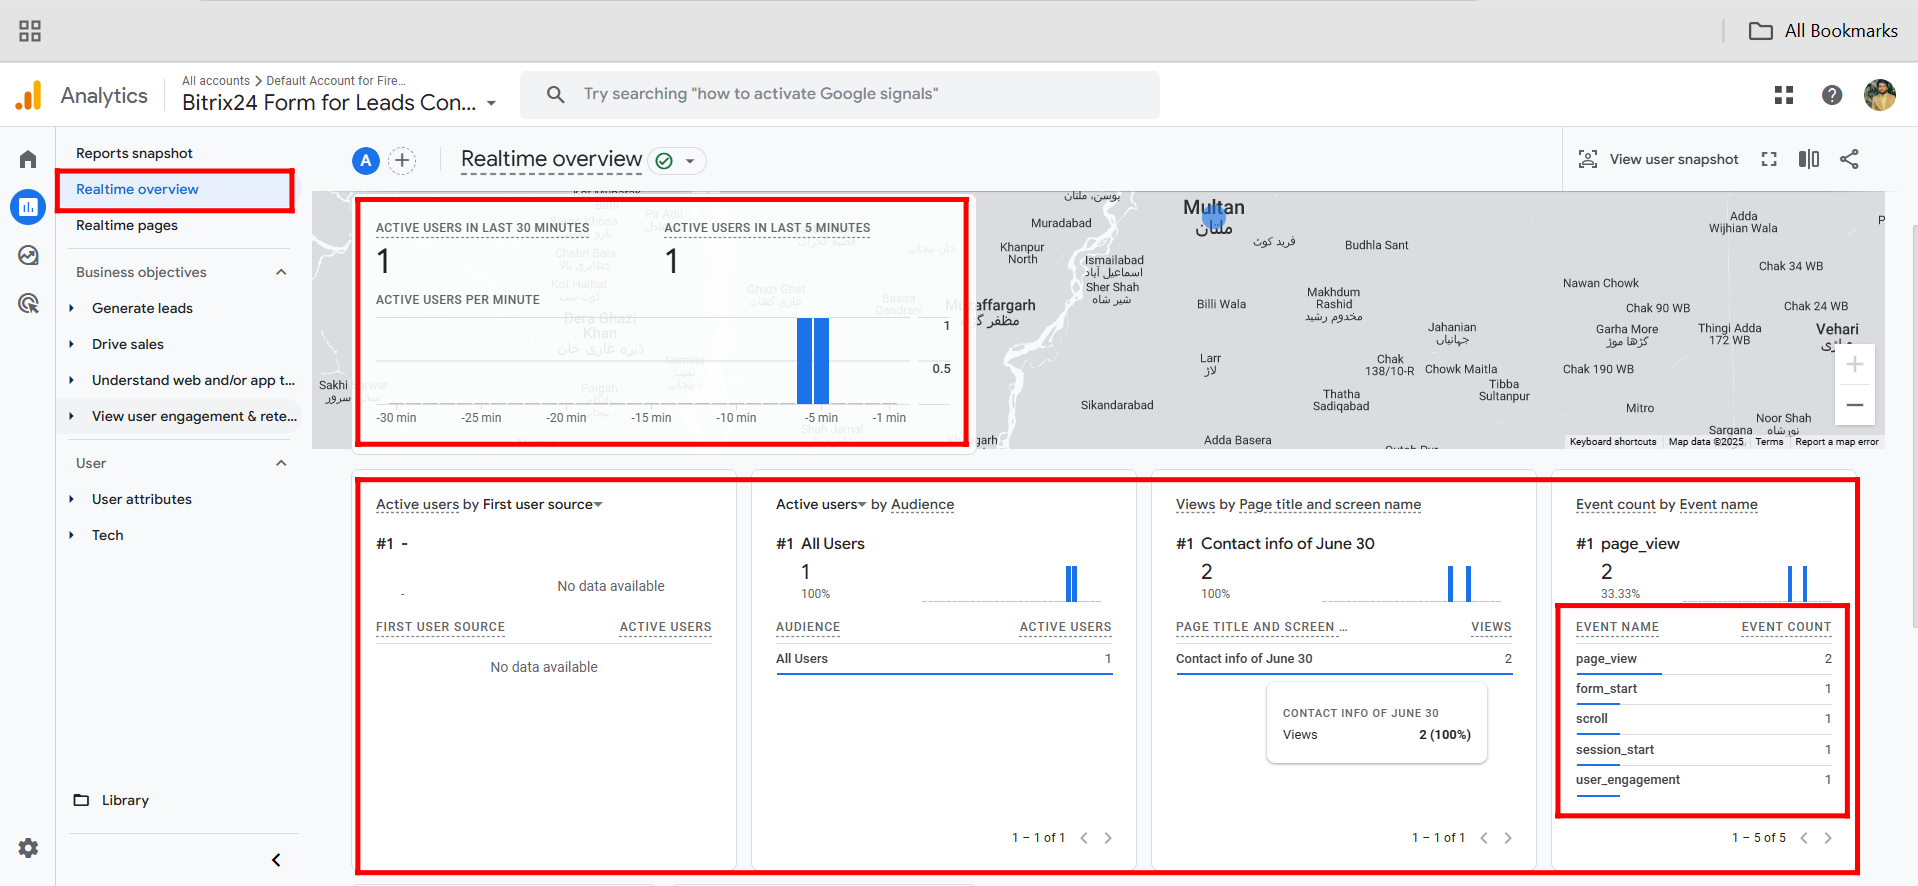Viewport: 1918px width, 886px height.
Task: Expand View user engagement & retention item
Action: (72, 416)
